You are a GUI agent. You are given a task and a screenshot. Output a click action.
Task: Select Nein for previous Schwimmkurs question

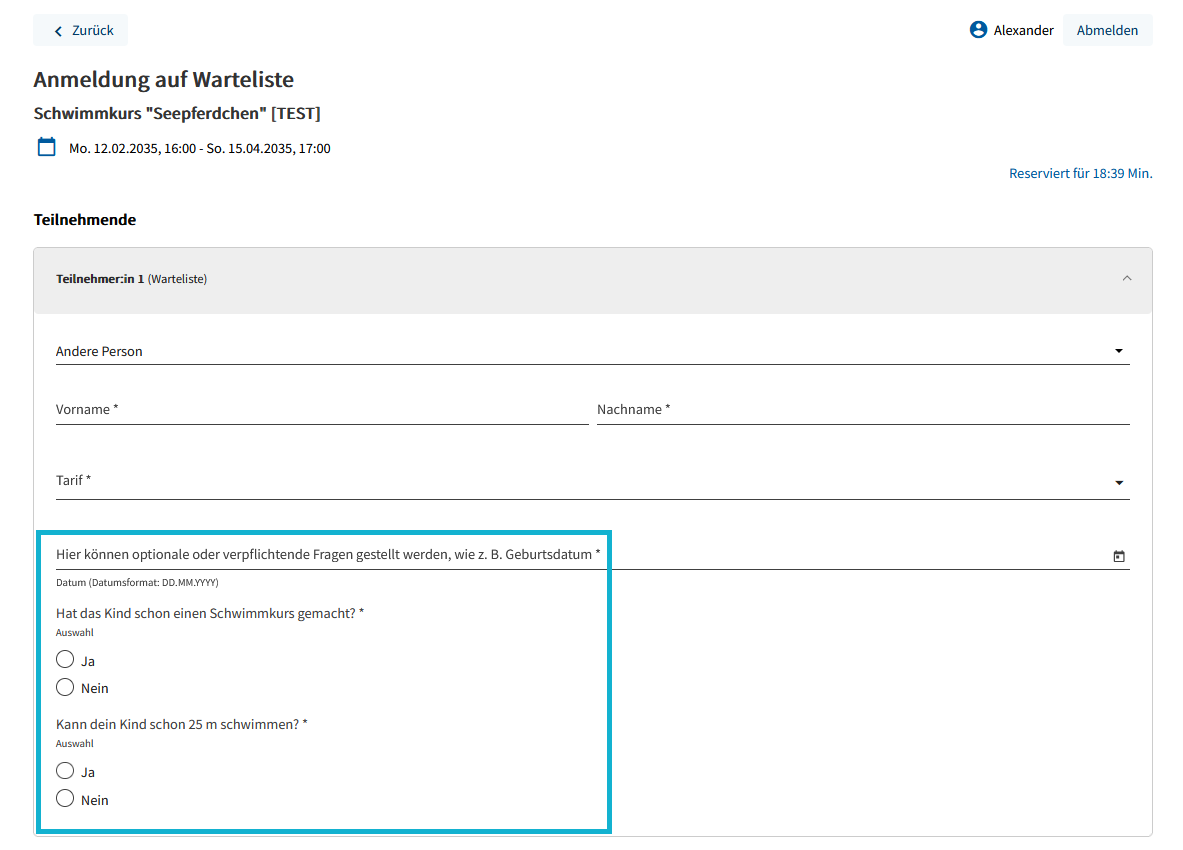pos(65,688)
